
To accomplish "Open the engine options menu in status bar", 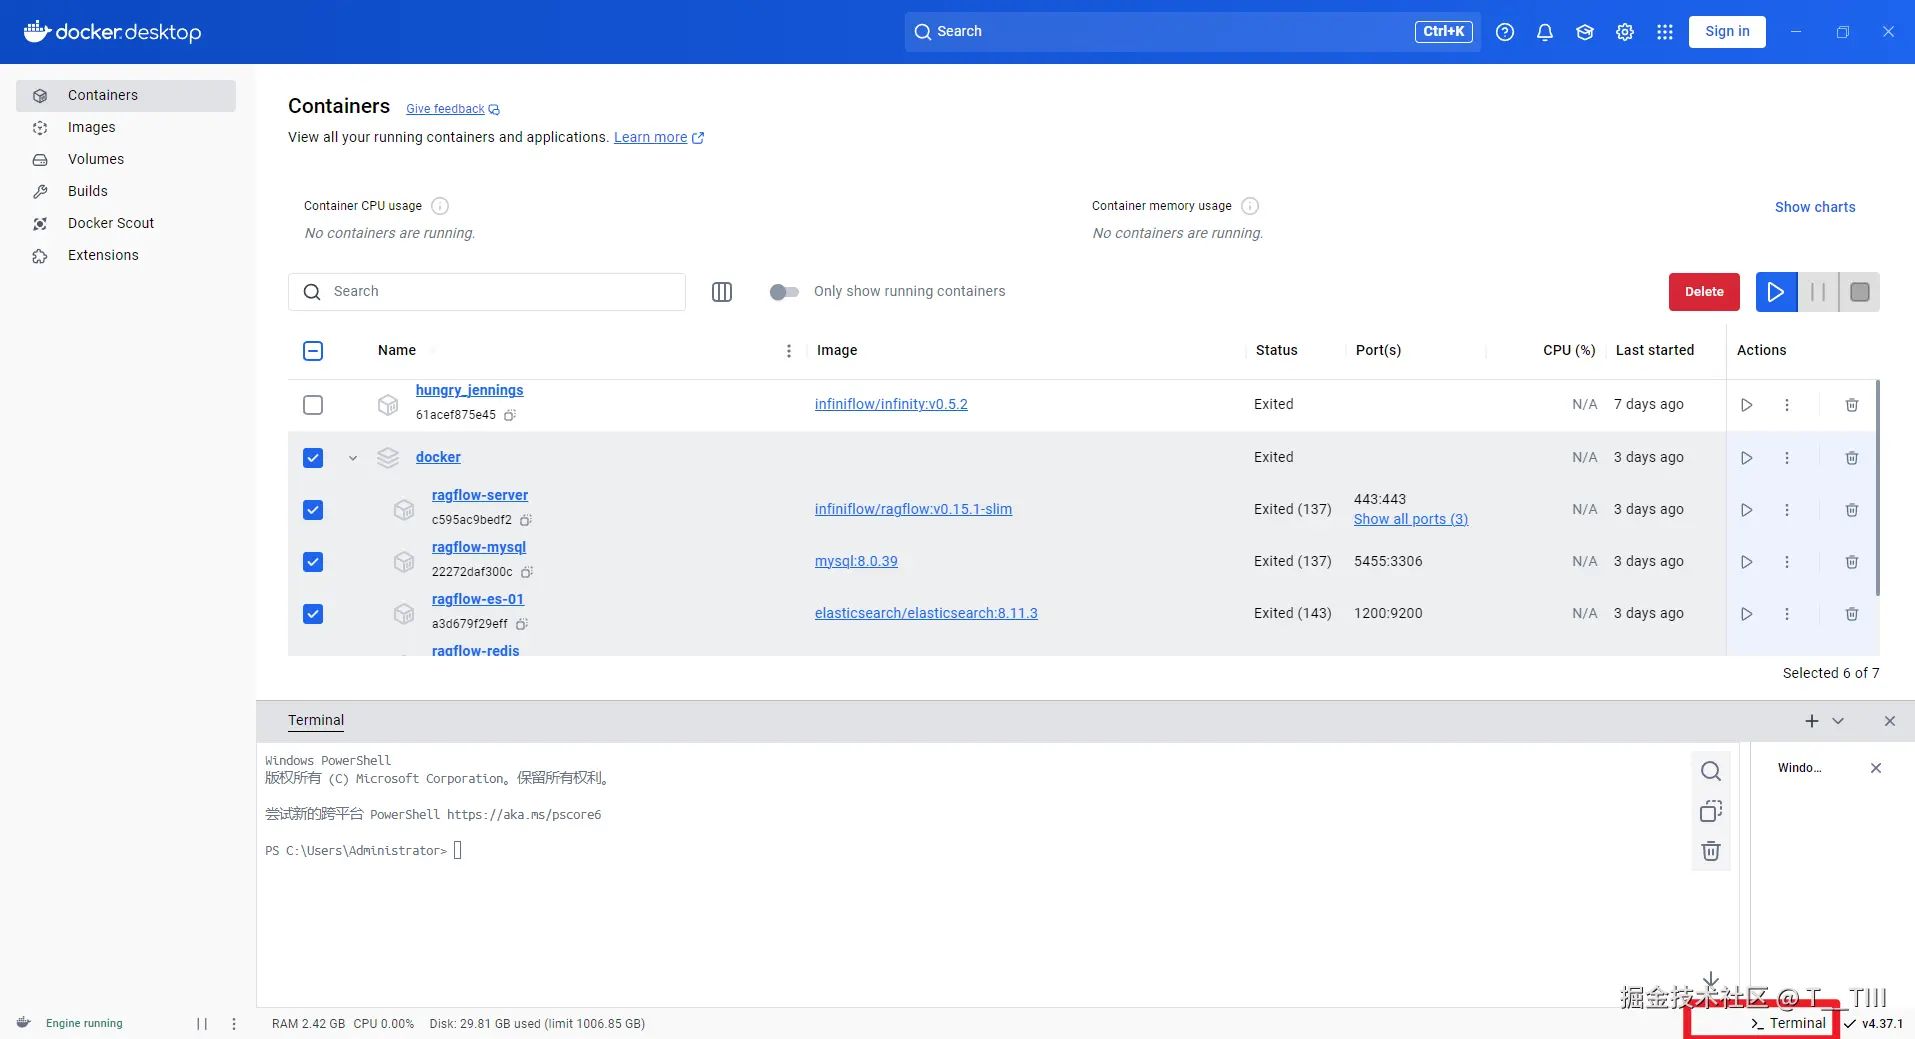I will (234, 1024).
